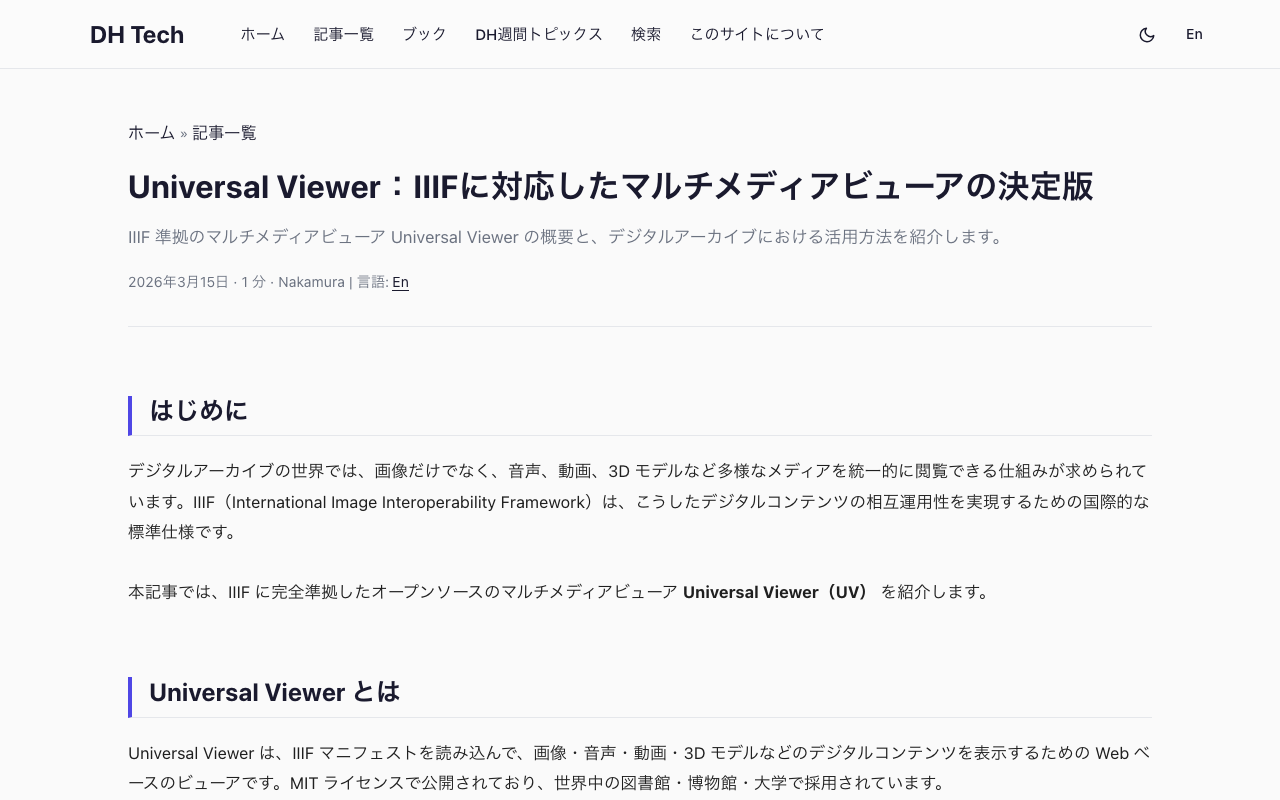Click the ホーム breadcrumb link
Image resolution: width=1280 pixels, height=800 pixels.
[152, 132]
